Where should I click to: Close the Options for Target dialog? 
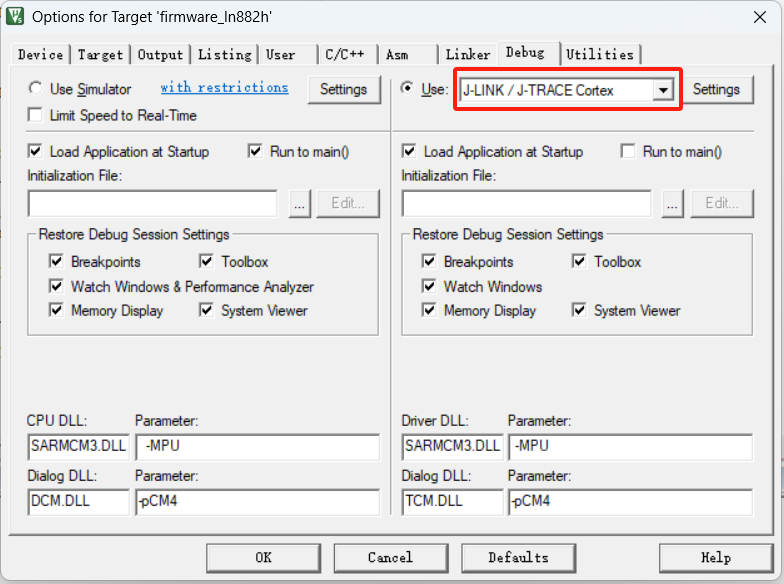[x=760, y=17]
